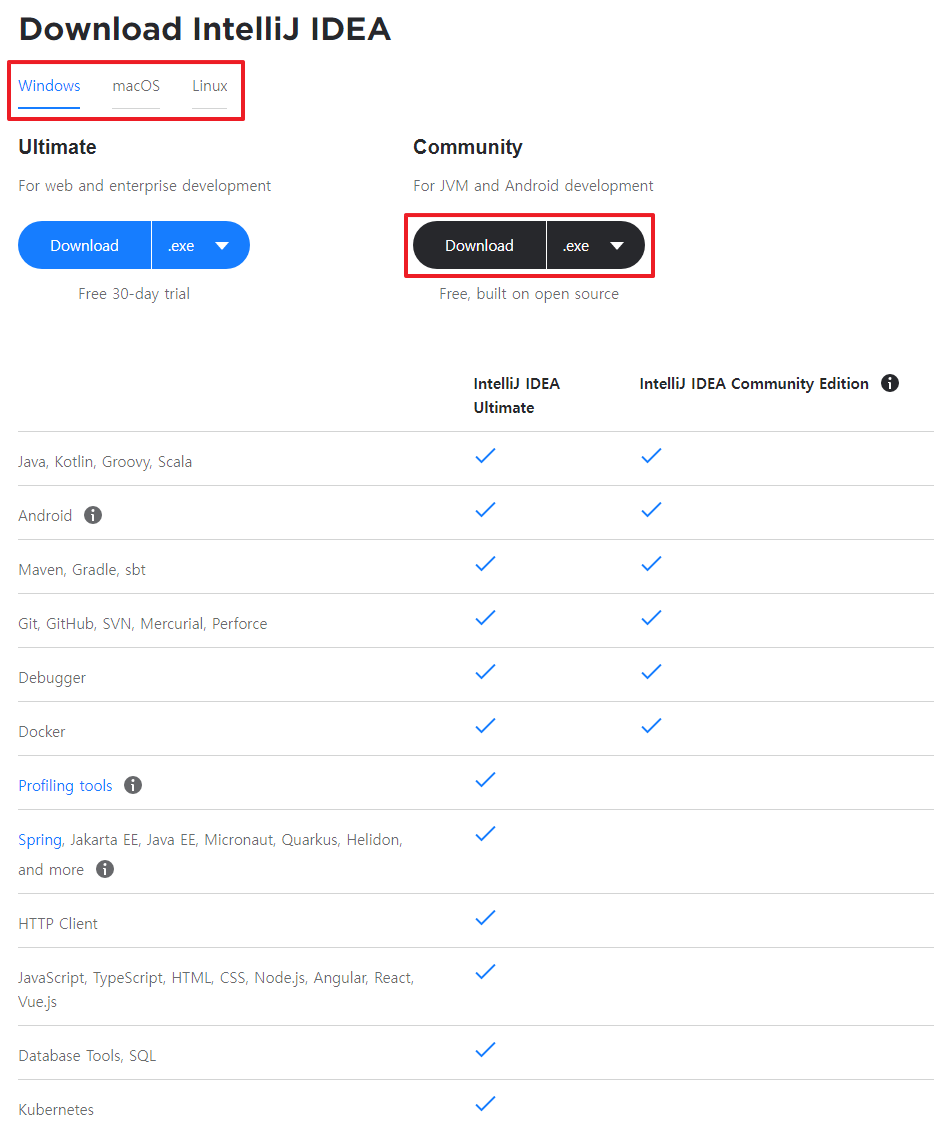Click the 'Debugger' row label
Screen dimensions: 941x1140
(52, 678)
